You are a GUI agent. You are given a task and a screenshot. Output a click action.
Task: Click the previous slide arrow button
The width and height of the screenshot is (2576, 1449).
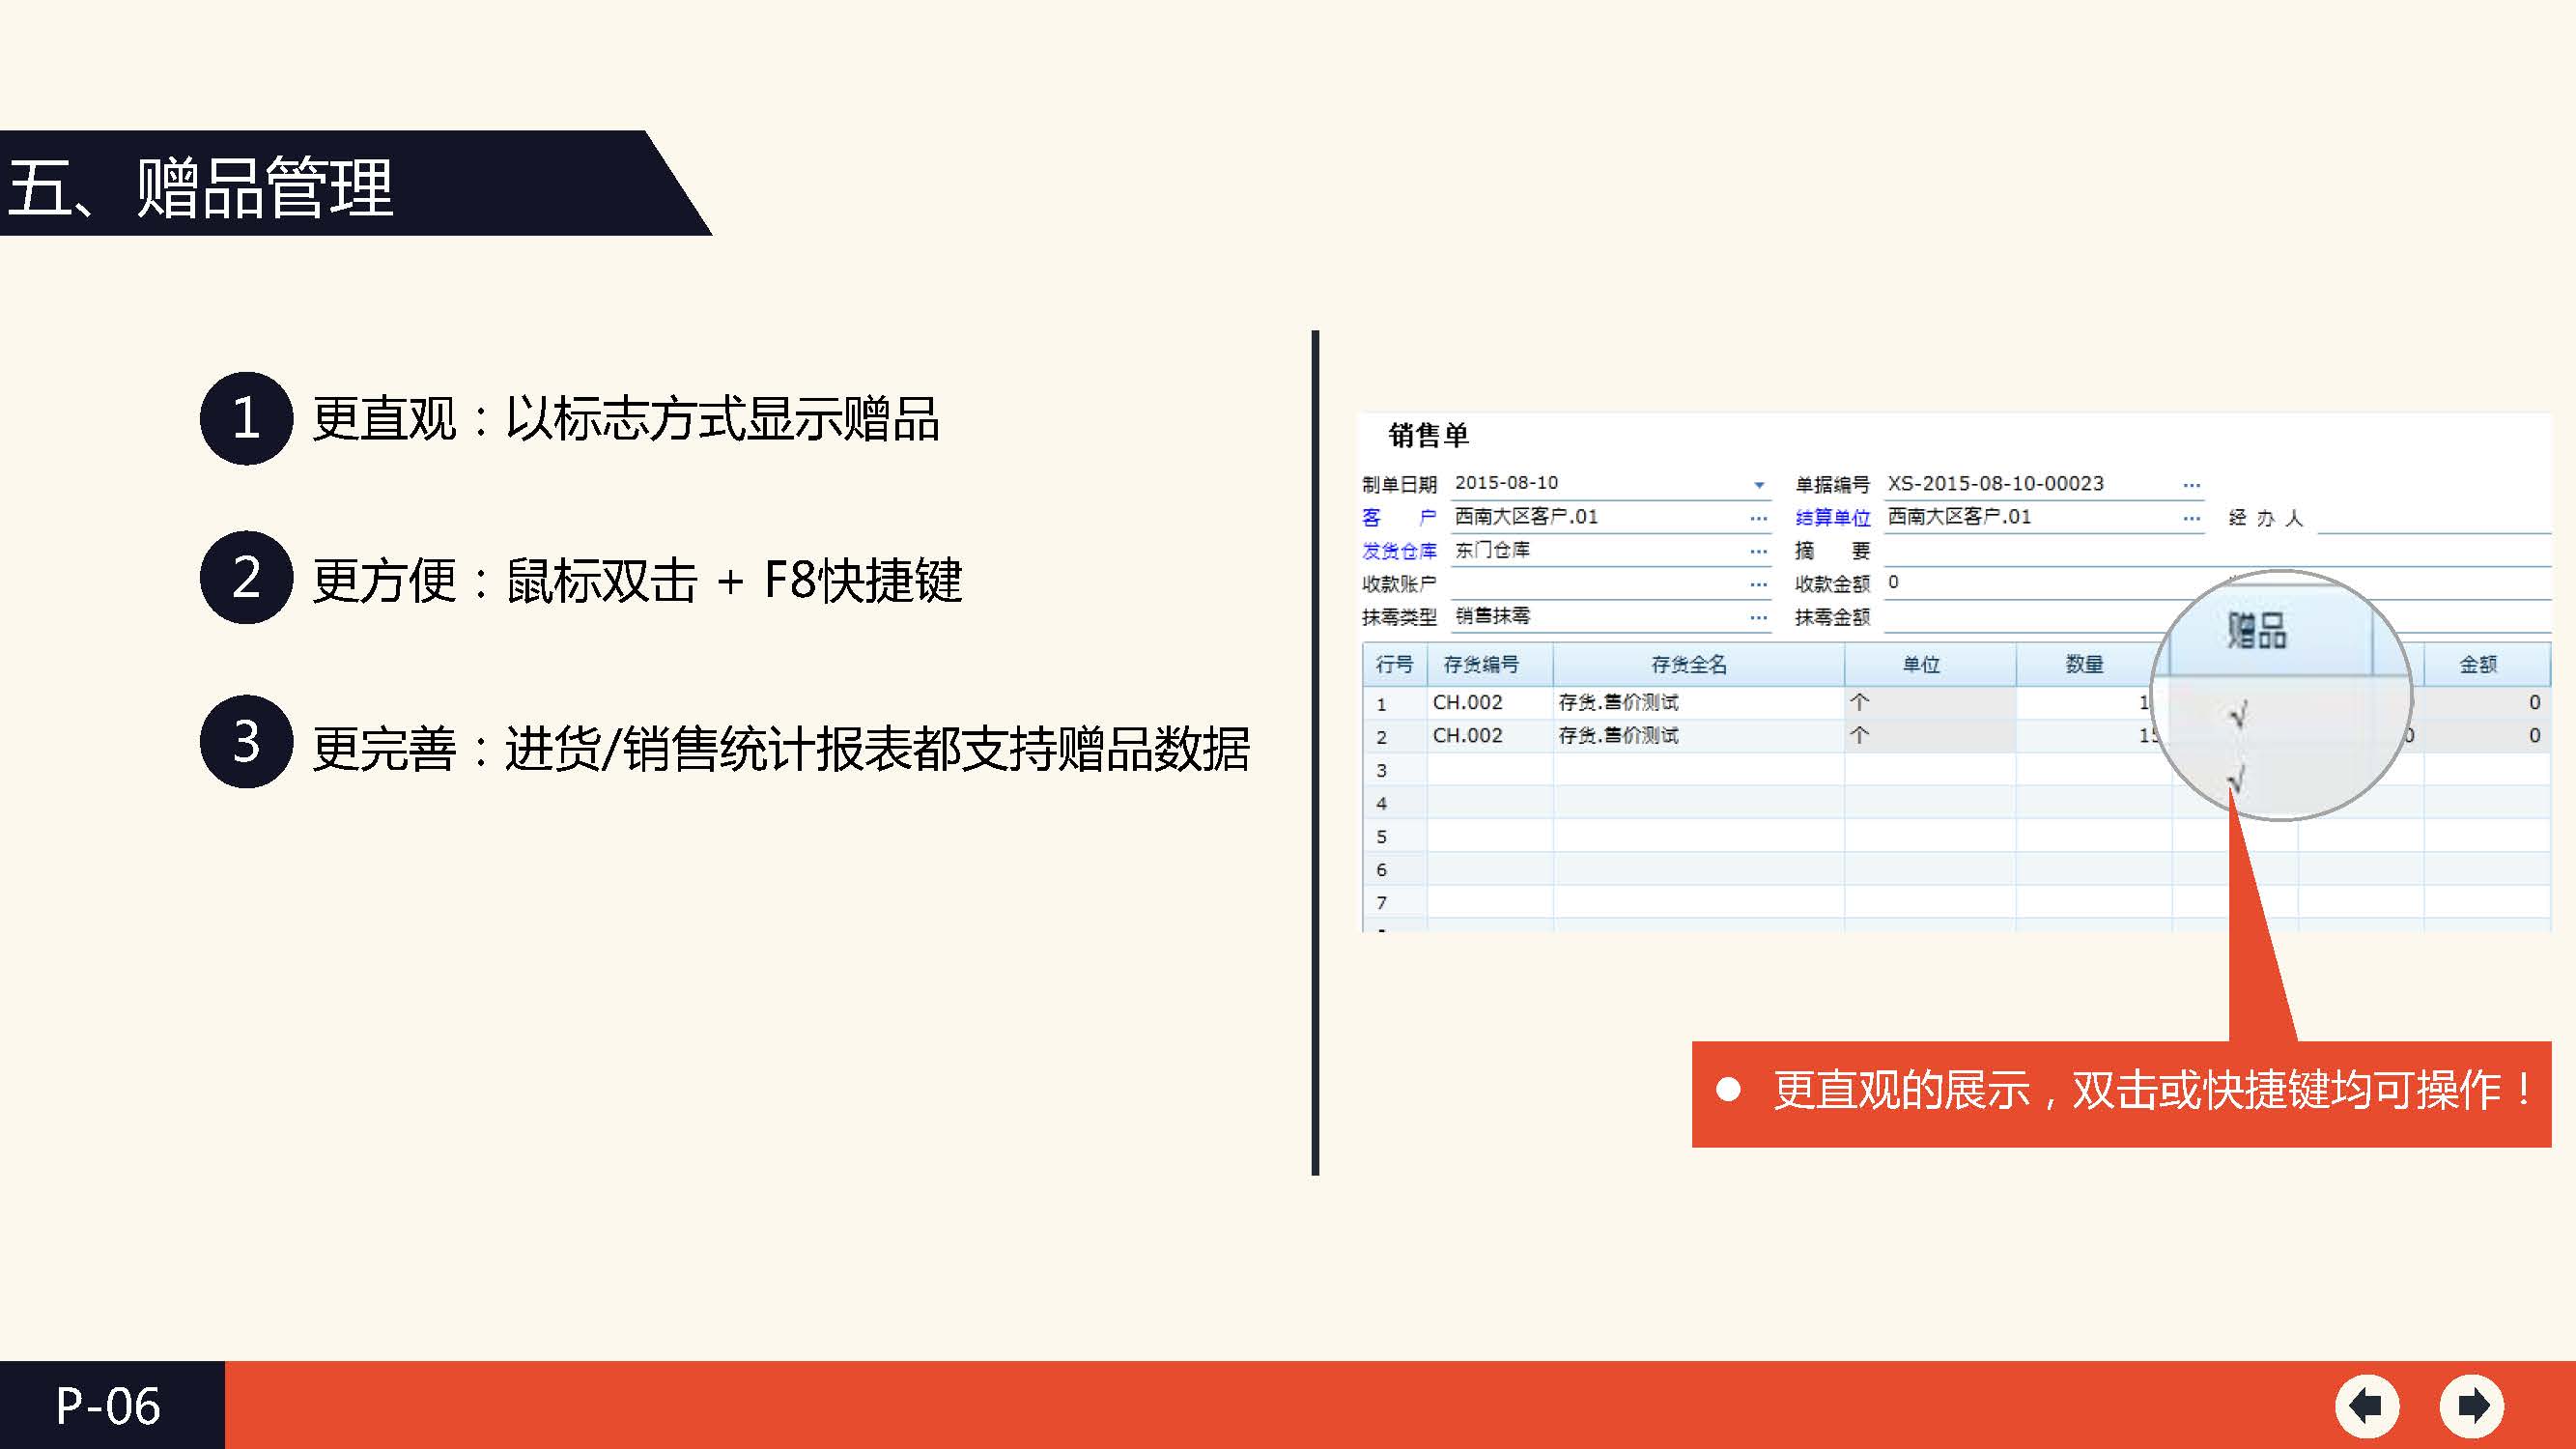pos(2366,1405)
